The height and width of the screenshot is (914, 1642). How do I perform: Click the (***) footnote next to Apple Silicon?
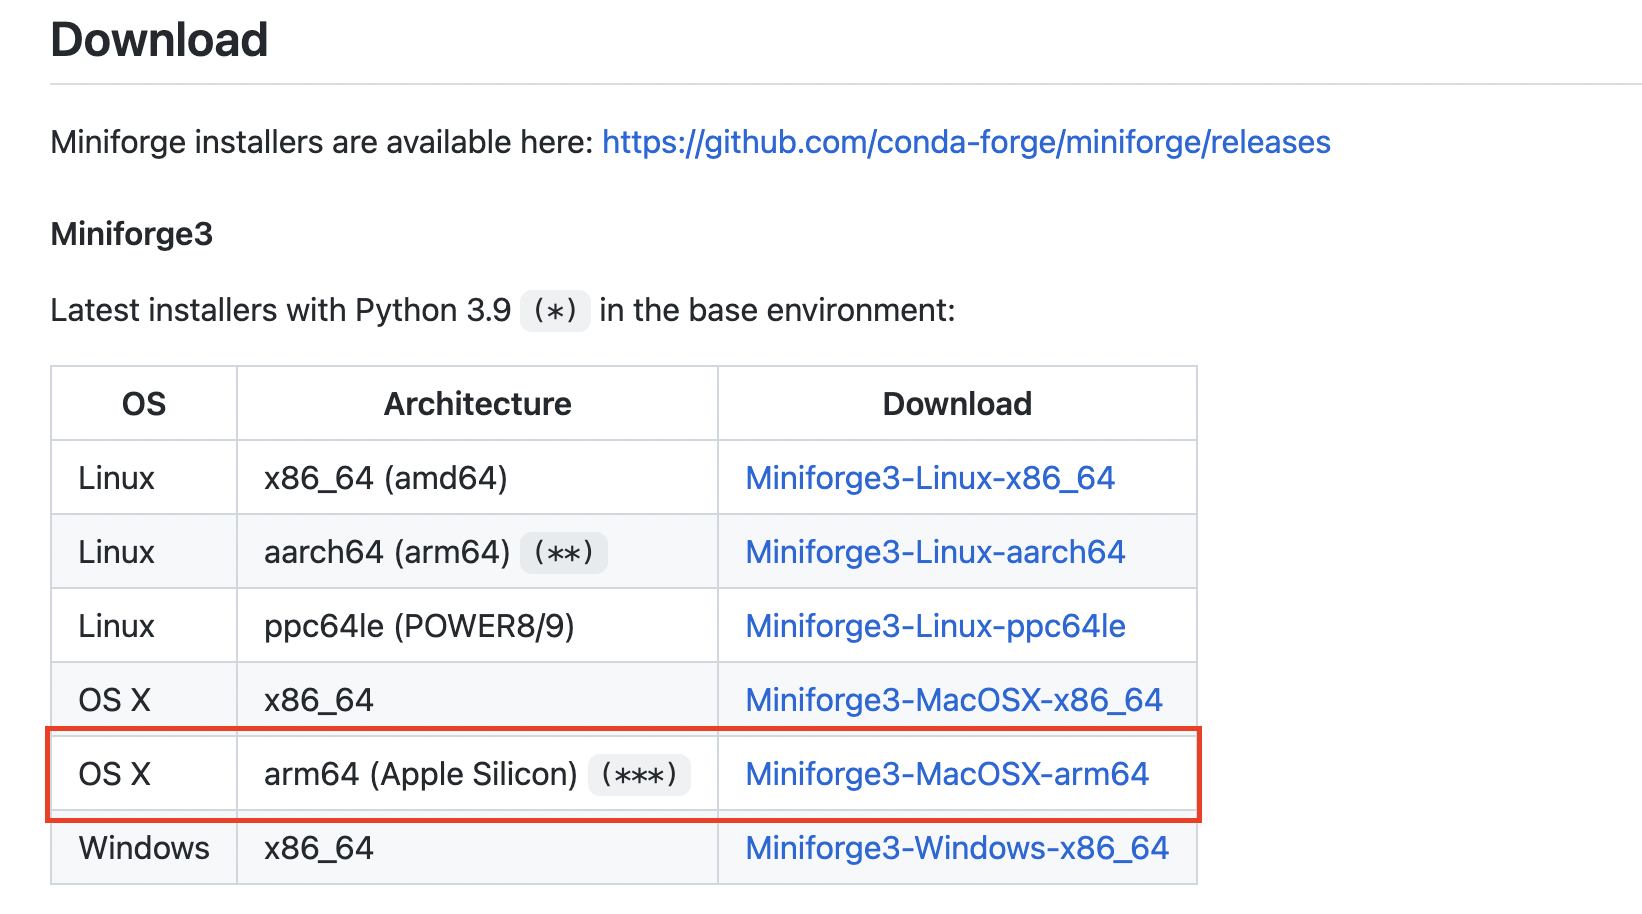click(641, 774)
